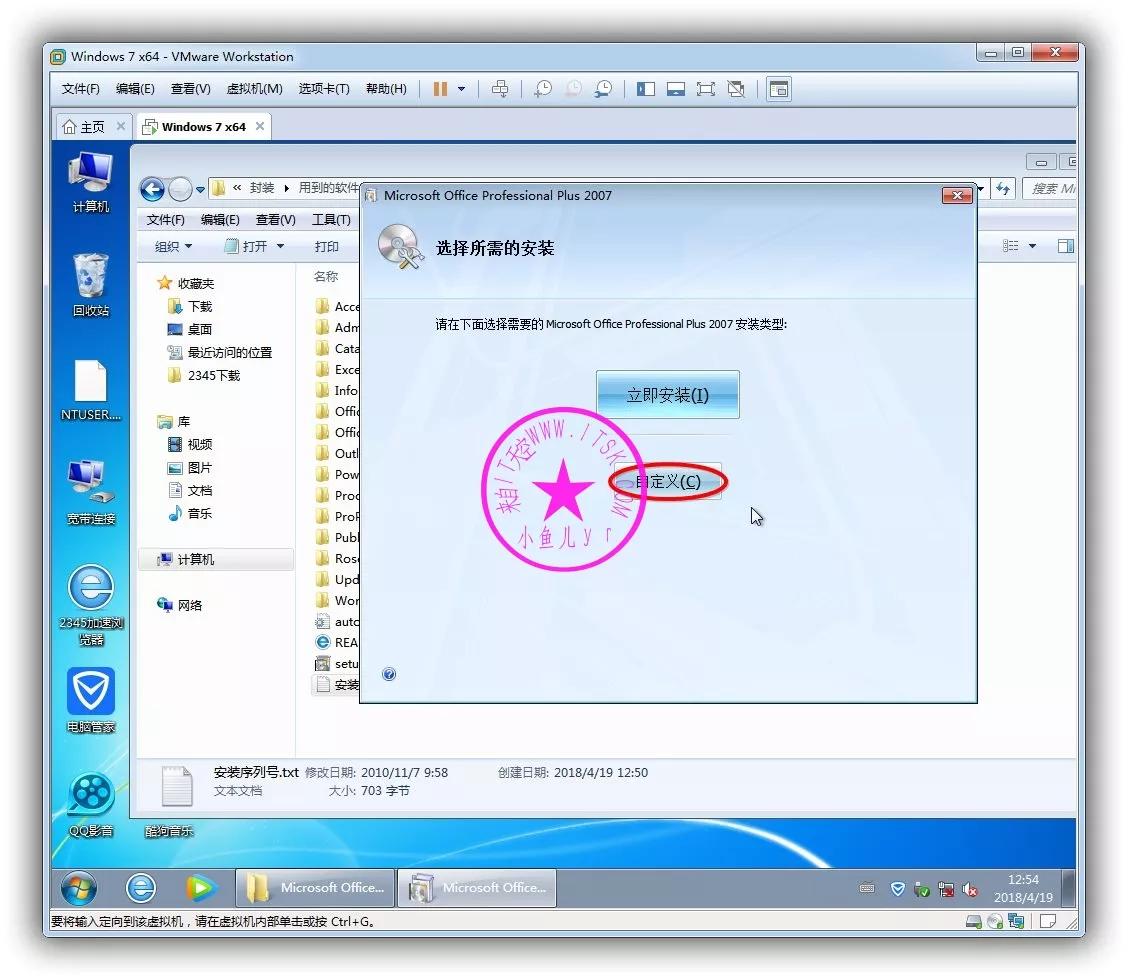Select 计算机 in the navigation pane

click(196, 560)
